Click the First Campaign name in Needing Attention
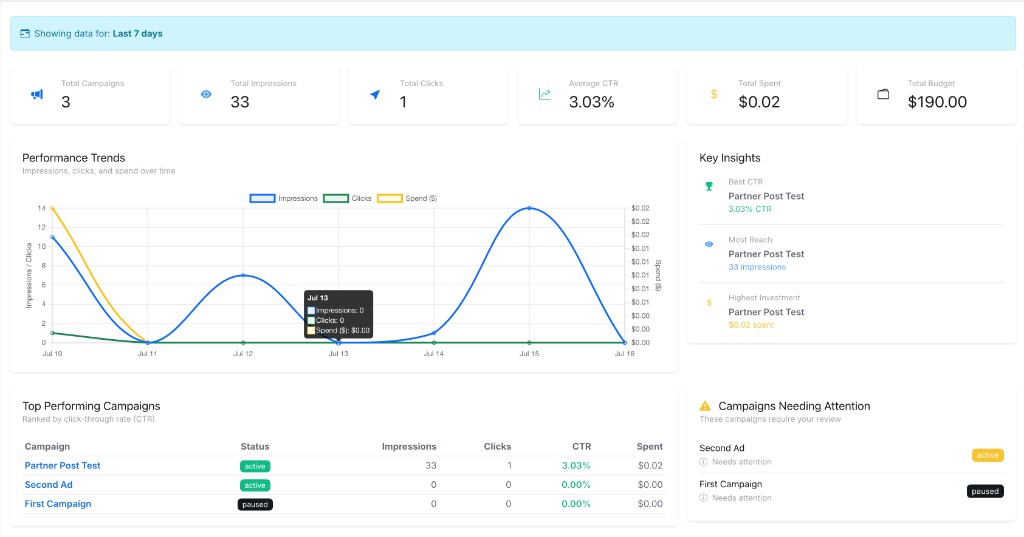Viewport: 1024px width, 537px height. coord(731,484)
